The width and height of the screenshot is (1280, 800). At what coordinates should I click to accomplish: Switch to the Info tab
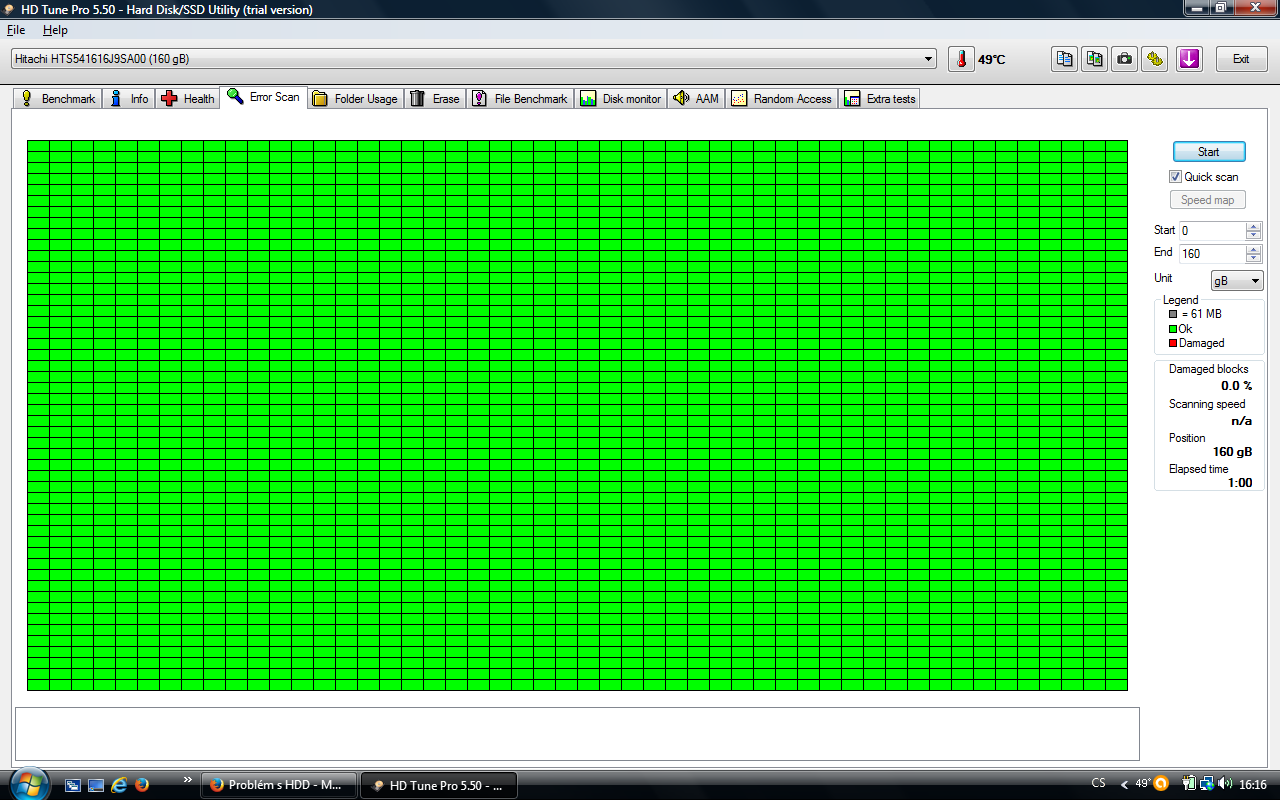[129, 98]
